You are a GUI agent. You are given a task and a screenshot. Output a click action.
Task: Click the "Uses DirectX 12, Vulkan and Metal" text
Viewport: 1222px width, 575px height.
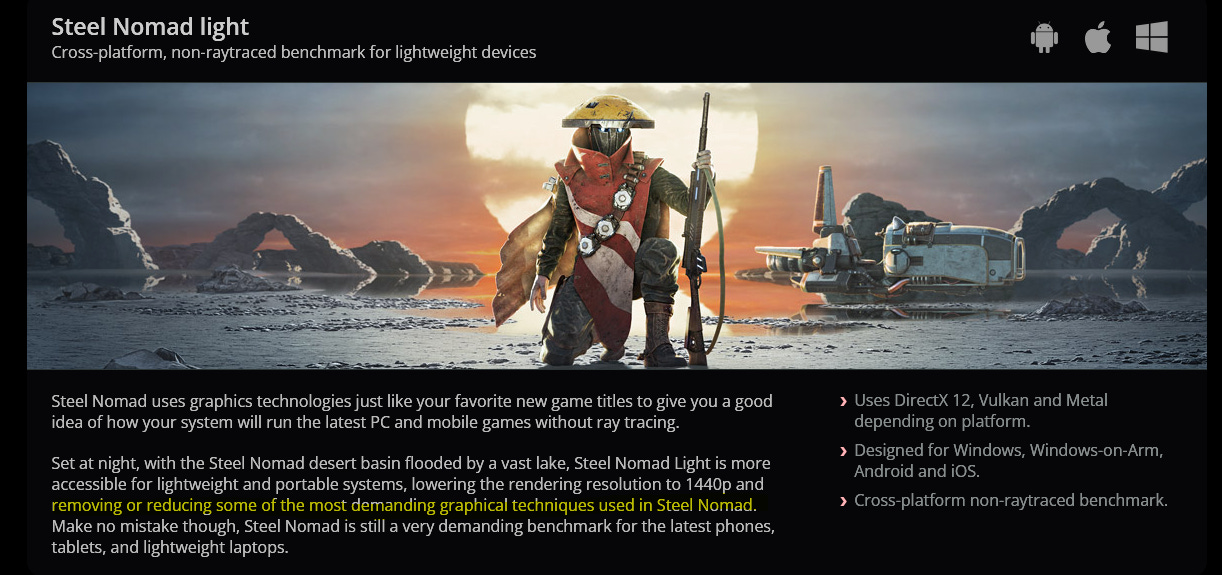[x=981, y=411]
